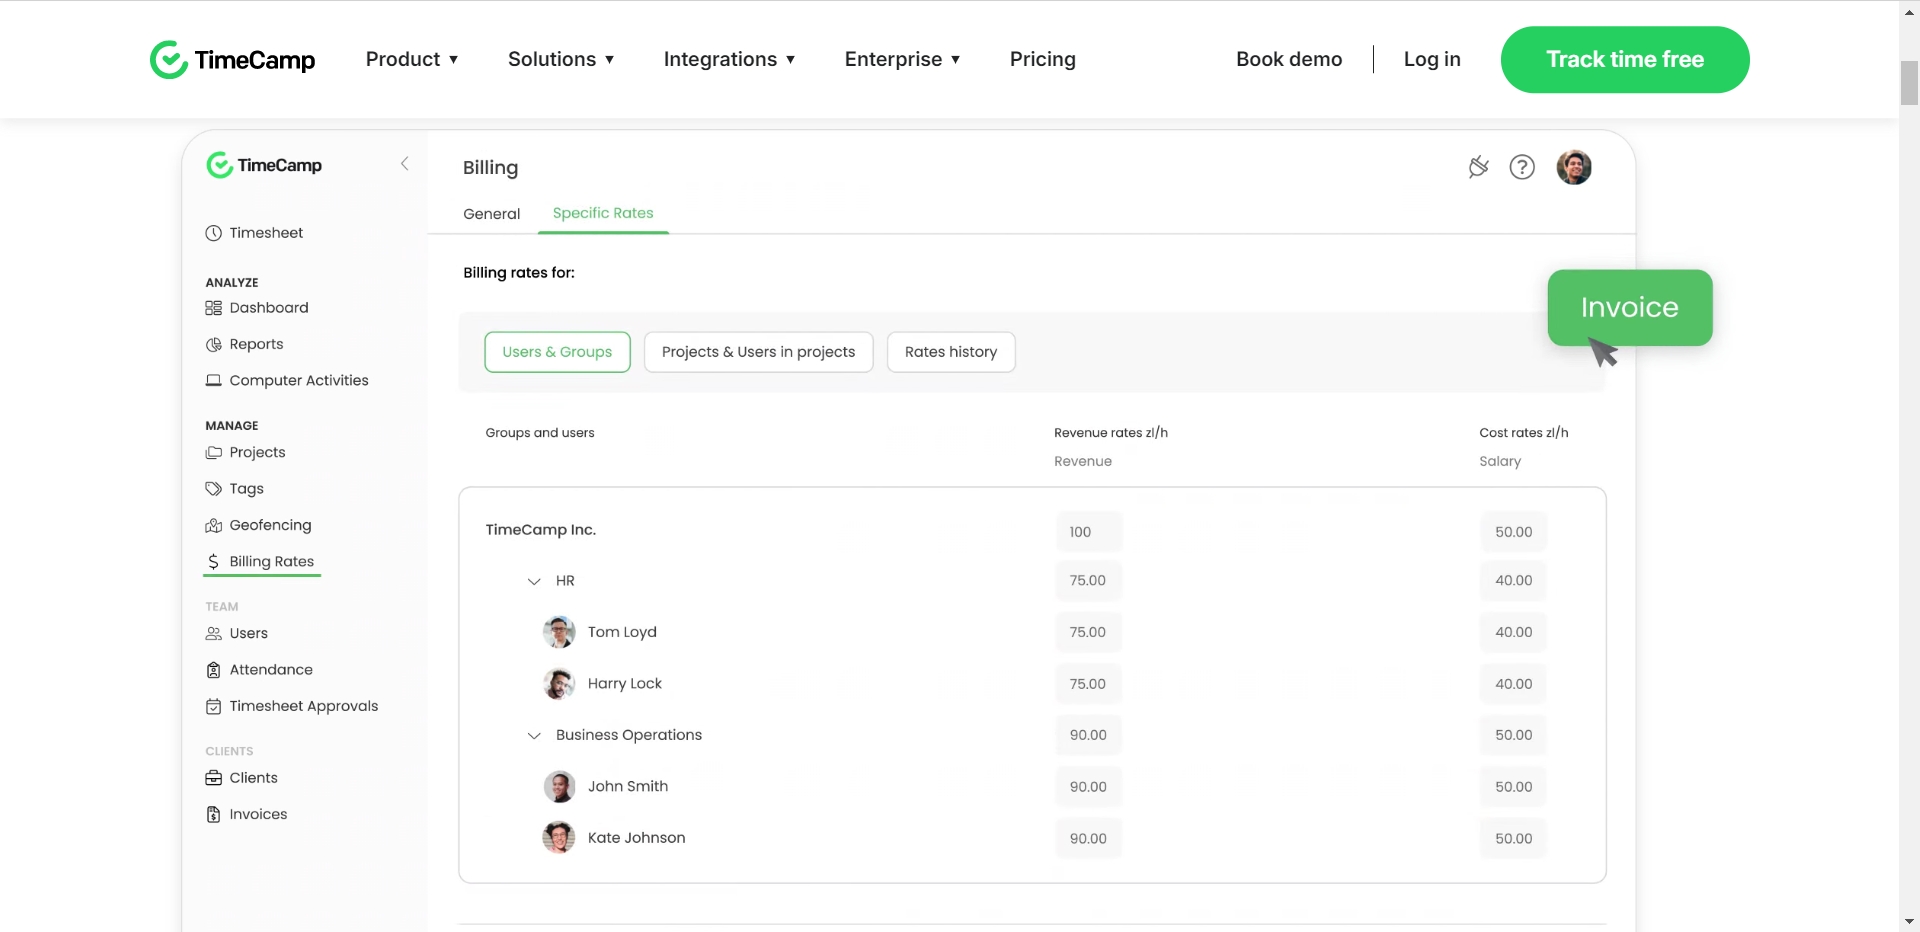Viewport: 1920px width, 932px height.
Task: Click the Timesheet clock icon in sidebar
Action: click(x=213, y=233)
